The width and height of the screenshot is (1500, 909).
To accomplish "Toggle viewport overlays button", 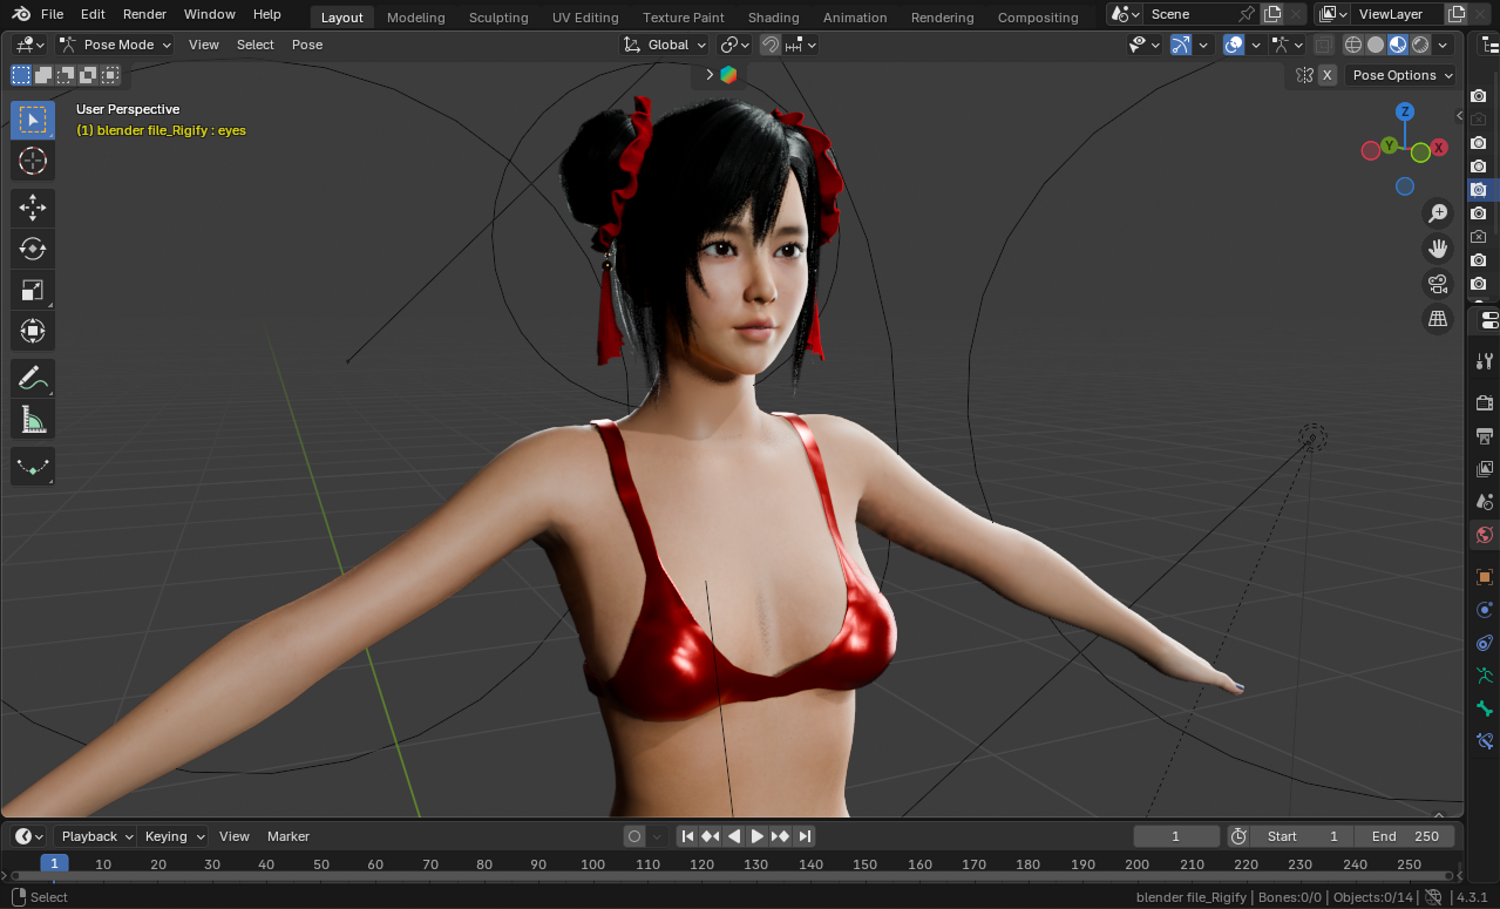I will click(1234, 45).
